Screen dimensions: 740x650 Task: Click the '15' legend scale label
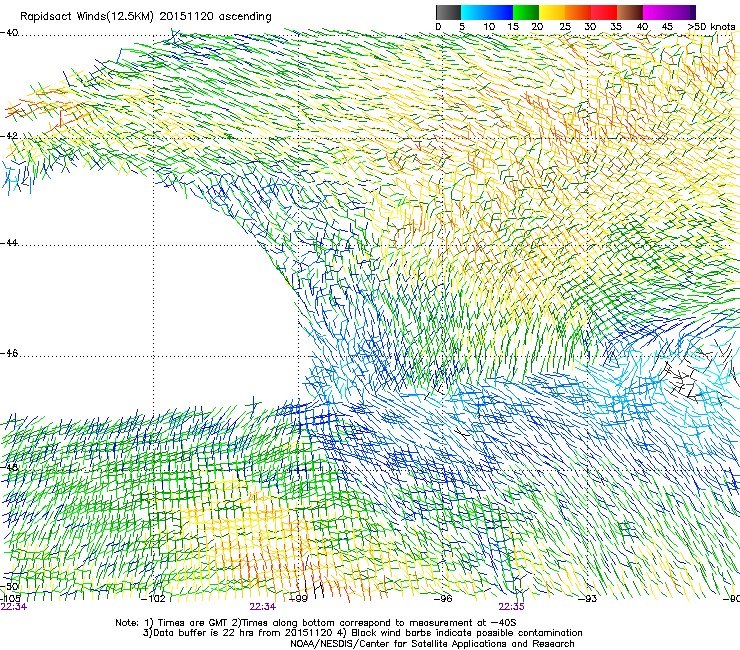pyautogui.click(x=513, y=27)
